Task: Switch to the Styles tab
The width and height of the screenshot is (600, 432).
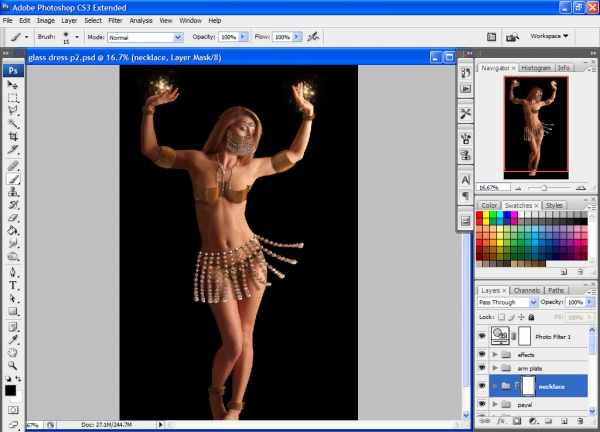Action: click(554, 205)
